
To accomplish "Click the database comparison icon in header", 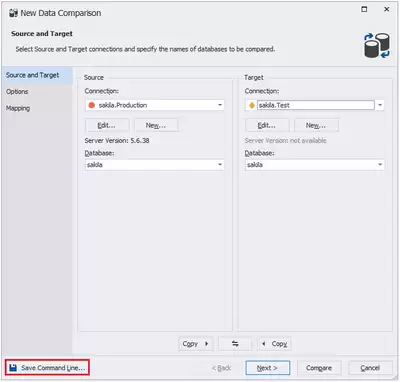I will (x=377, y=46).
